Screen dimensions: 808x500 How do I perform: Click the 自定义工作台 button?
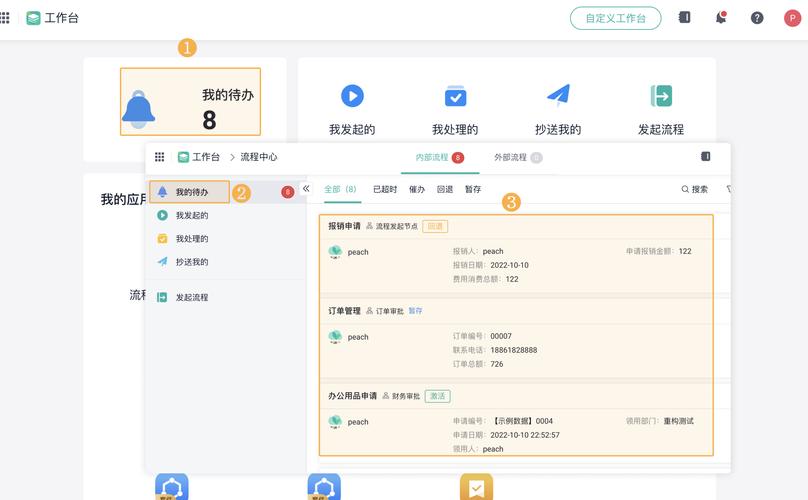[615, 18]
